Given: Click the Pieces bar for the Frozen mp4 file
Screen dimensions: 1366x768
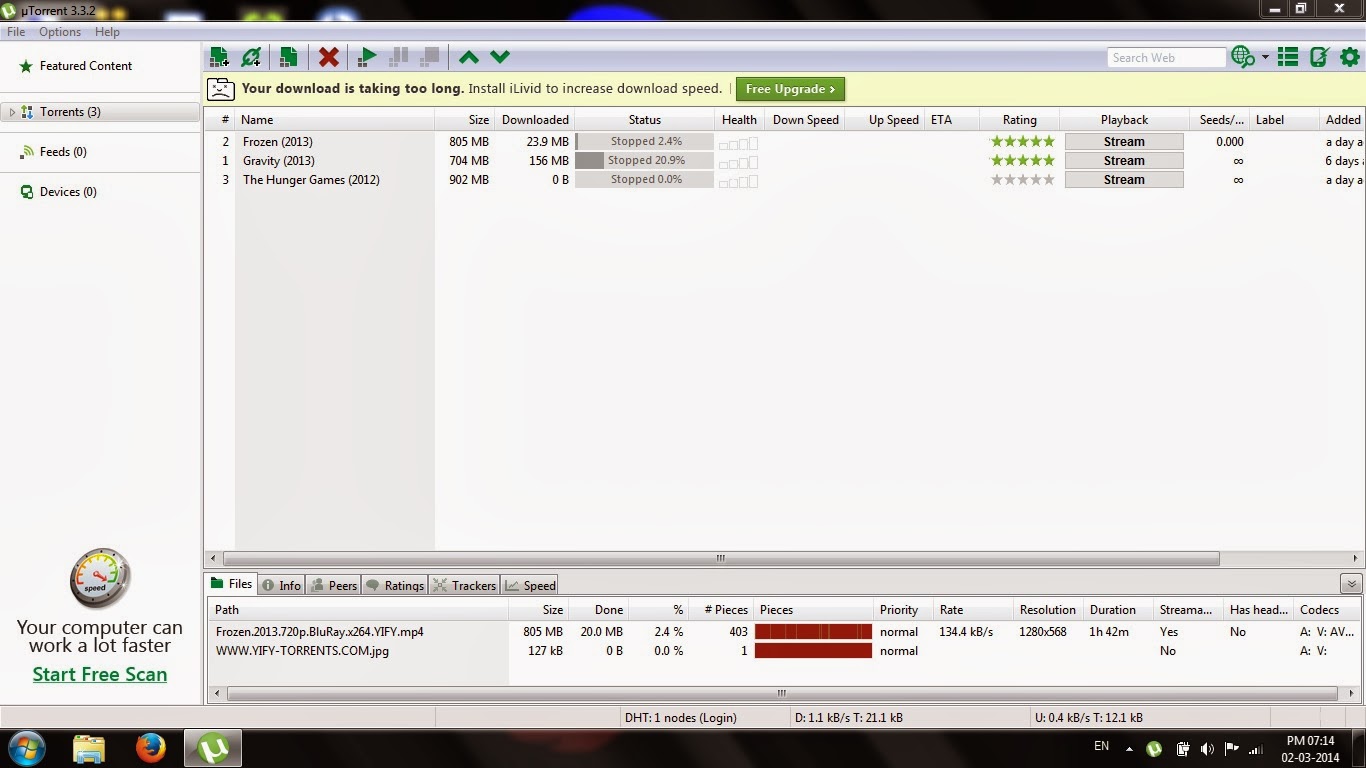Looking at the screenshot, I should tap(813, 632).
